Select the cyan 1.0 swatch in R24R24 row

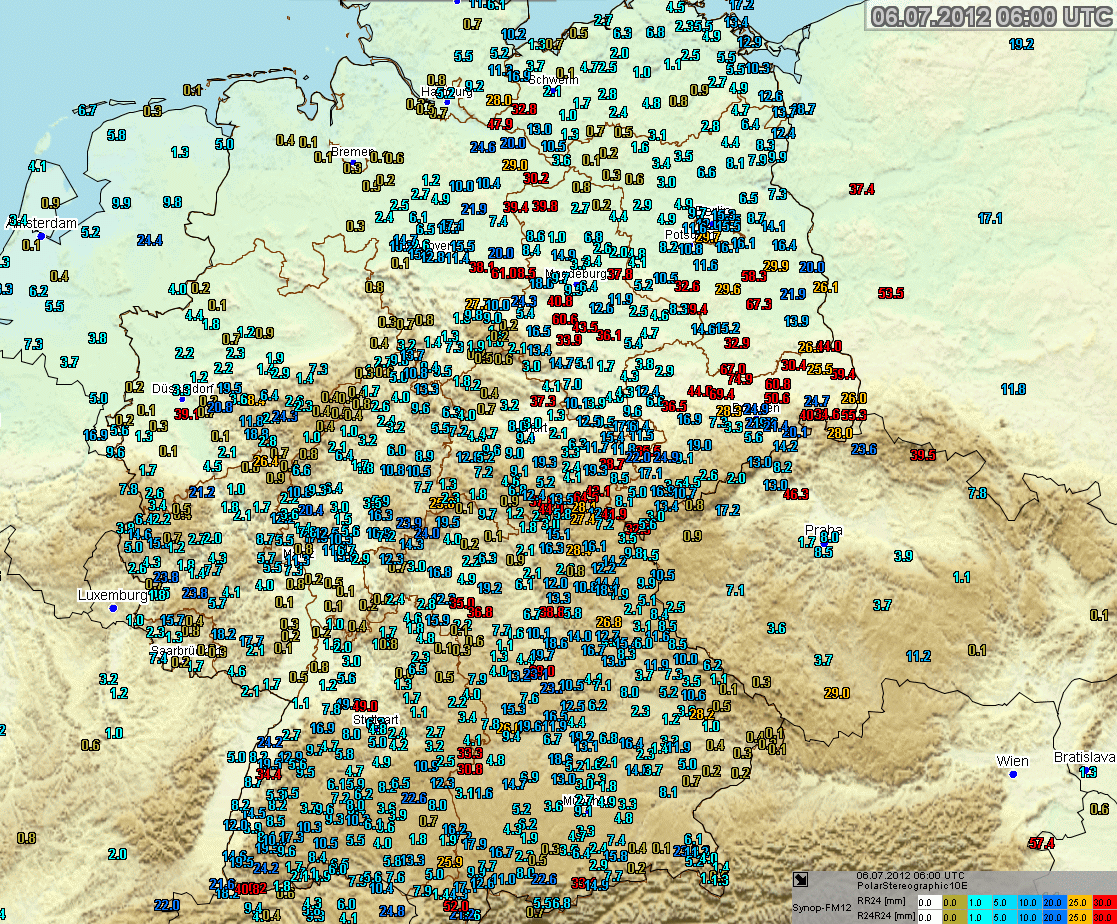click(x=980, y=917)
